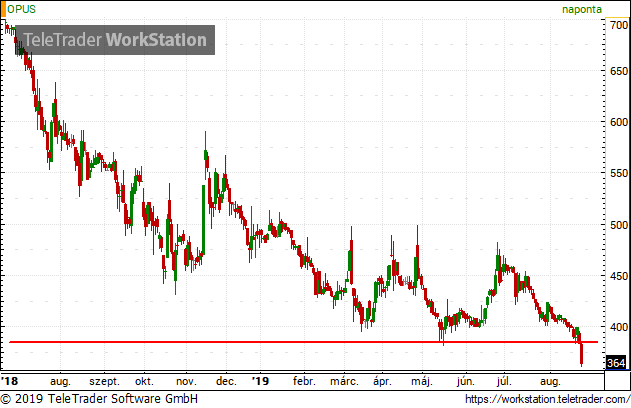Click the 'febr.' month label
Viewport: 631px width, 408px height.
pyautogui.click(x=304, y=381)
